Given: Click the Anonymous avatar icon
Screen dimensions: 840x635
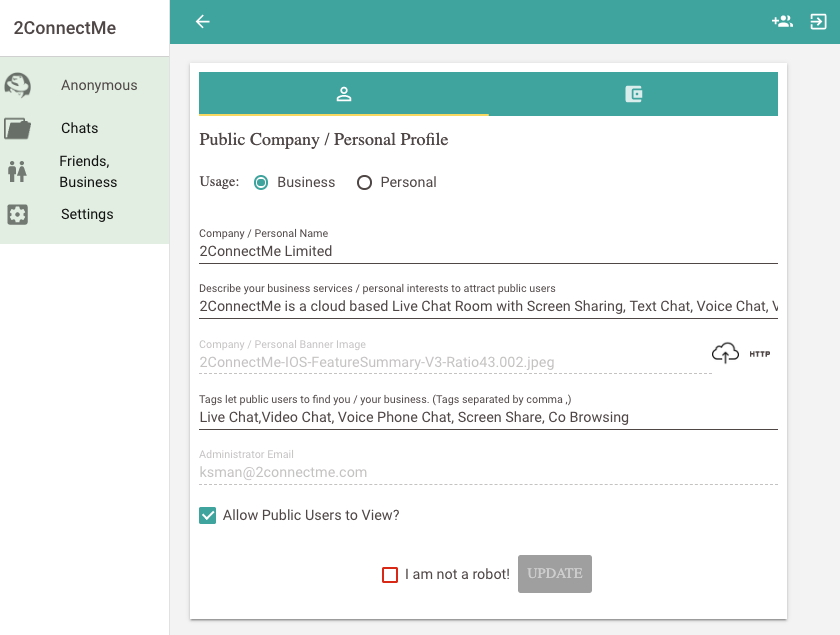Looking at the screenshot, I should (x=18, y=85).
